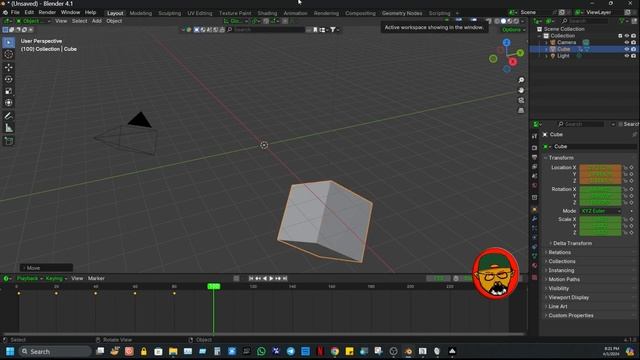640x360 pixels.
Task: Select the Annotate tool
Action: tap(9, 116)
